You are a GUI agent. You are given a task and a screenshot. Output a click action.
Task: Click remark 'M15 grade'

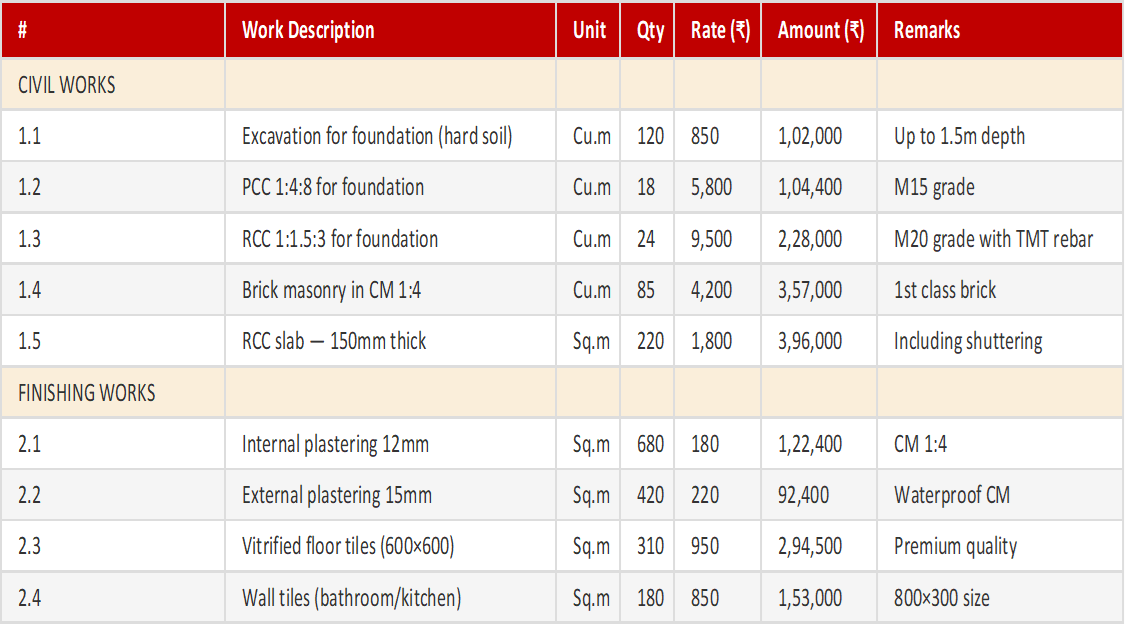pyautogui.click(x=933, y=187)
